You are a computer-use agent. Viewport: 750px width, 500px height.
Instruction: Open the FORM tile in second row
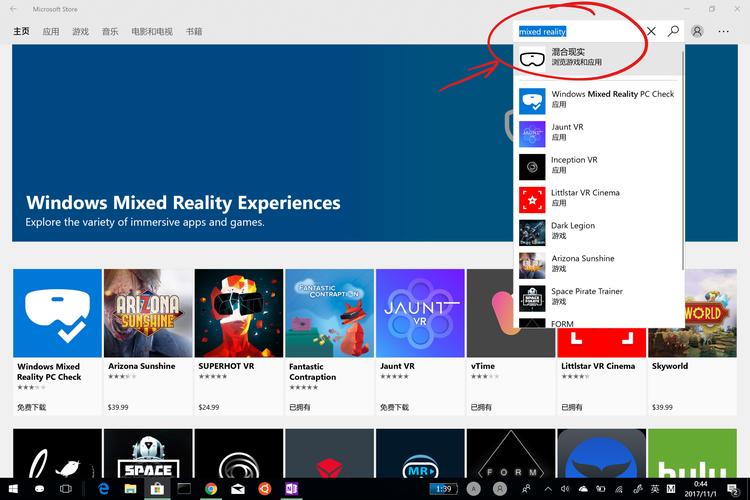(x=511, y=453)
